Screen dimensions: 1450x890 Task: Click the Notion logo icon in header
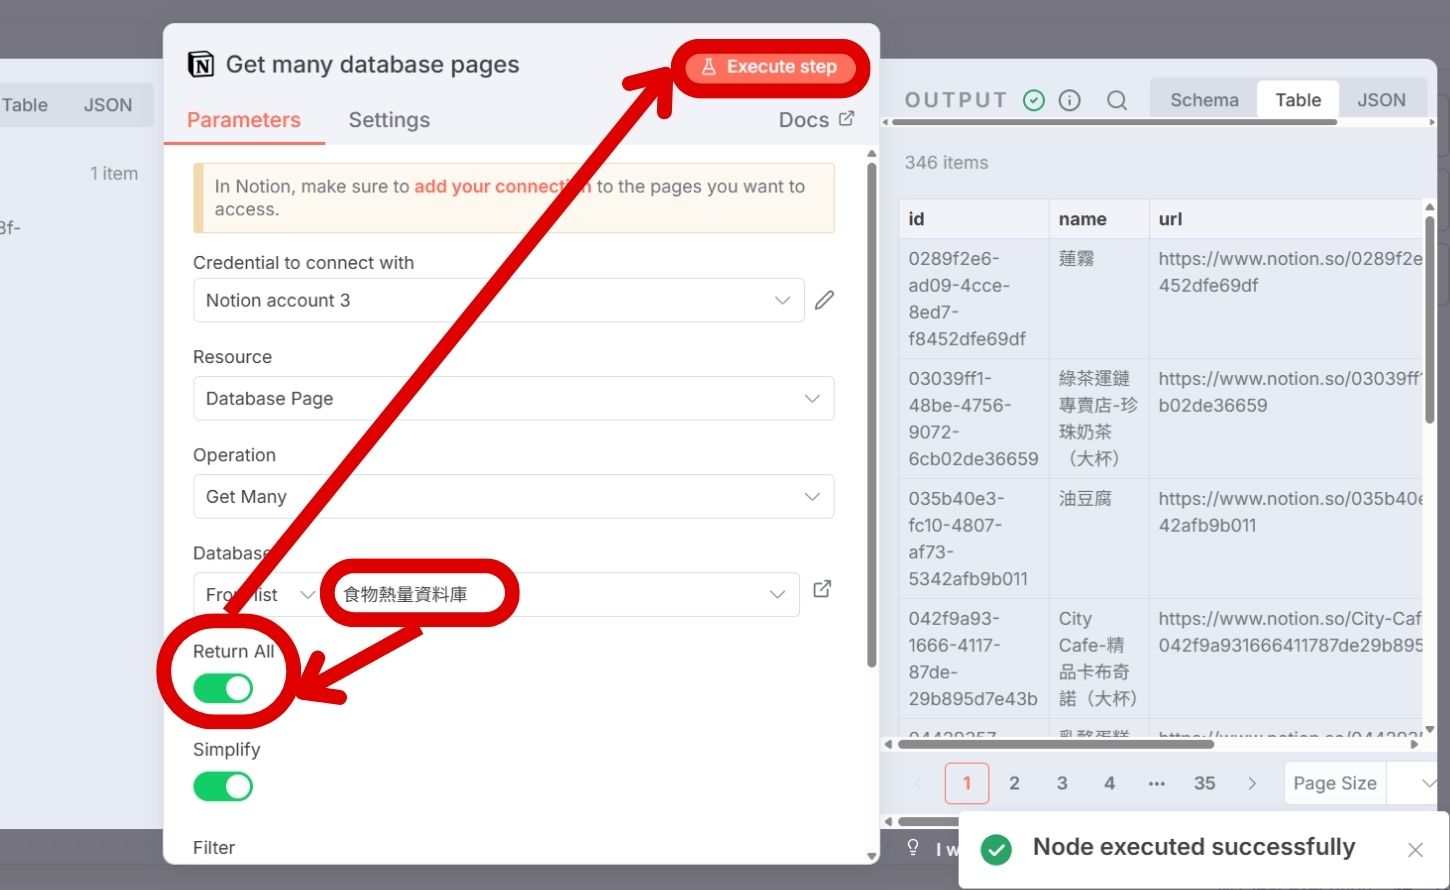tap(201, 65)
